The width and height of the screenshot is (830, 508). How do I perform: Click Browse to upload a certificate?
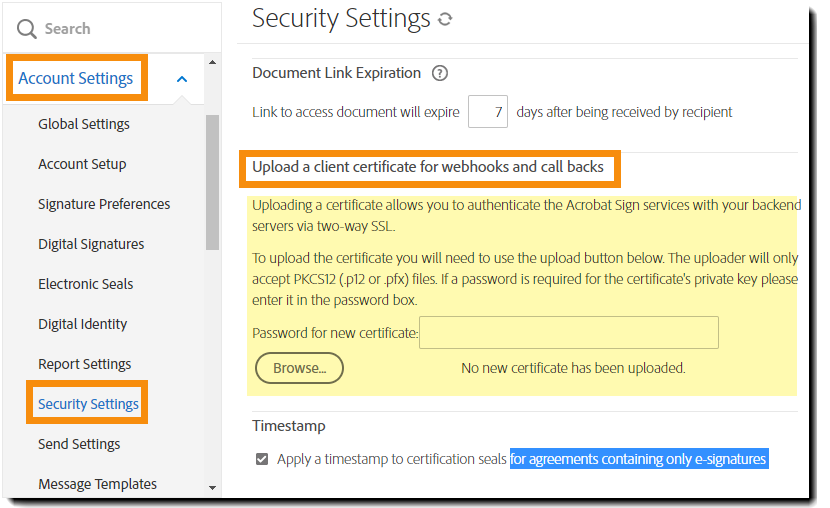click(x=300, y=368)
